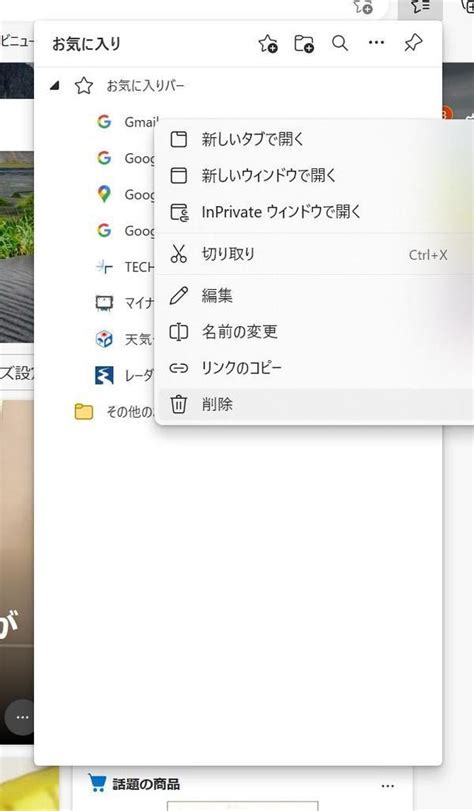Open the favorites search magnifier icon
This screenshot has height=811, width=474.
340,43
